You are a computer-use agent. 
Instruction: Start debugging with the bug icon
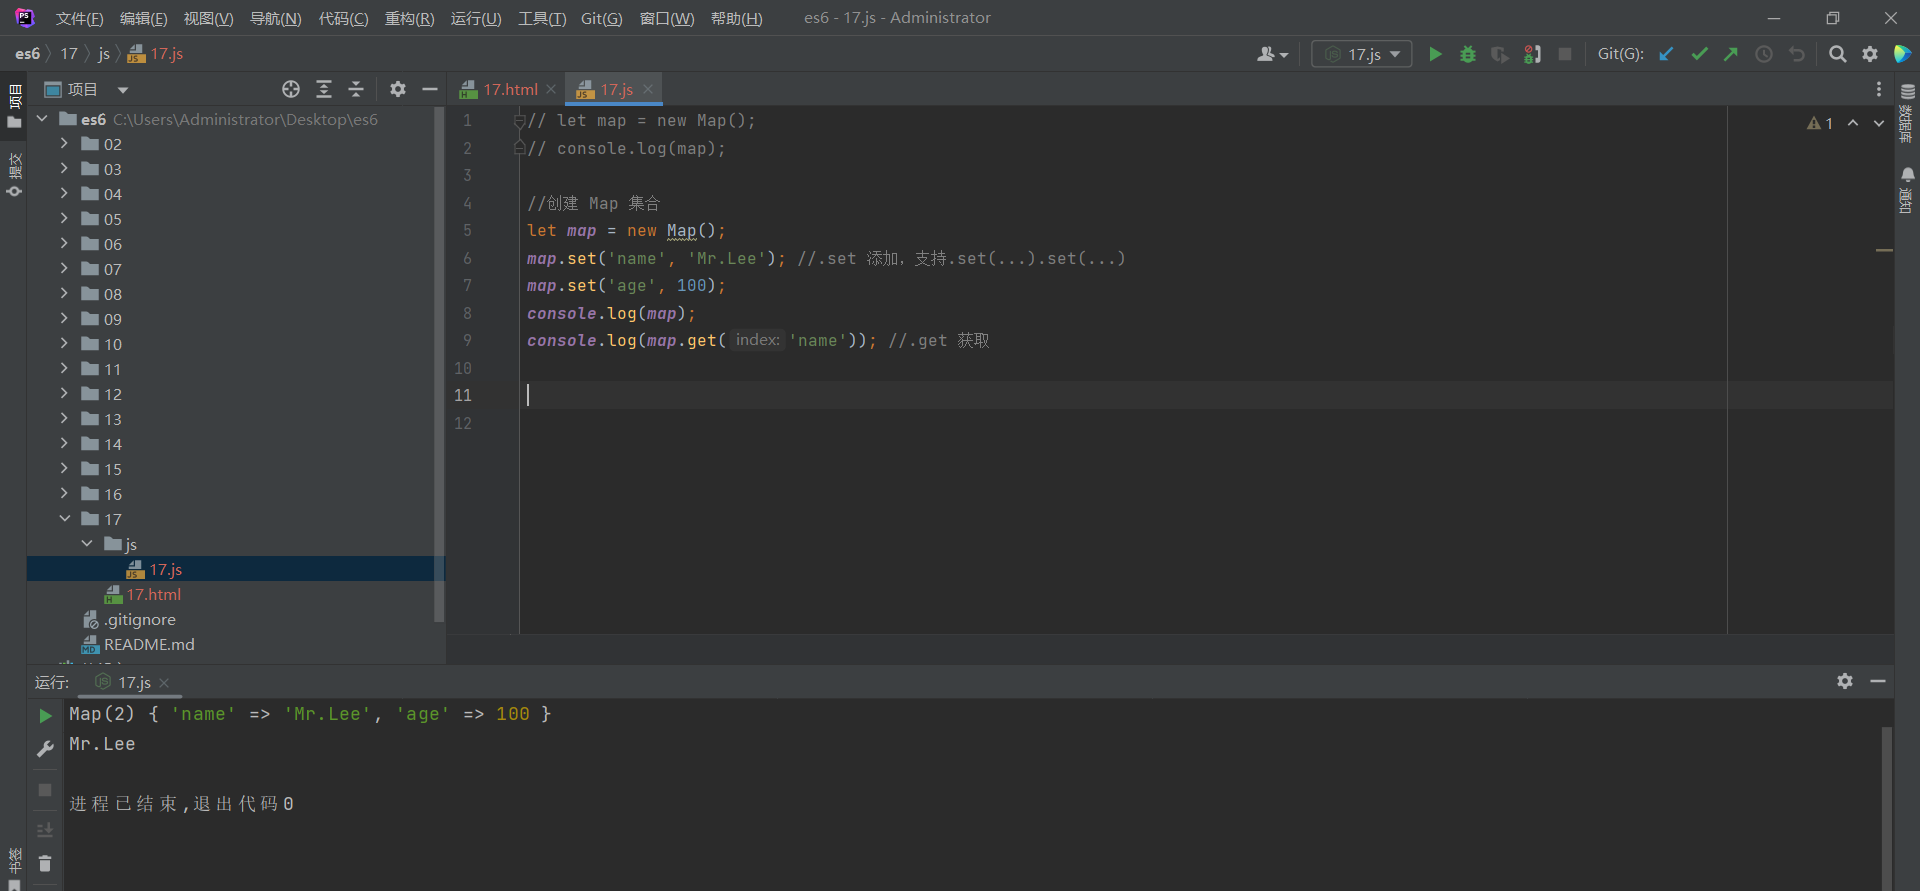coord(1467,54)
